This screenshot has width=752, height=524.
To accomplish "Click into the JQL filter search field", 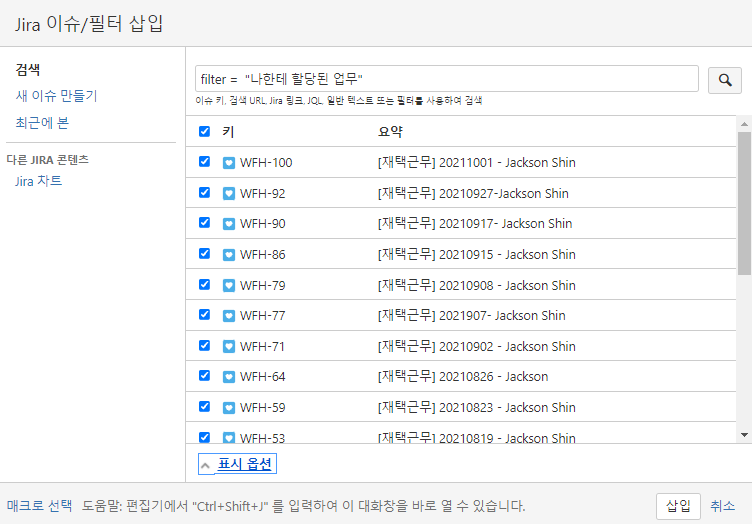I will [446, 79].
